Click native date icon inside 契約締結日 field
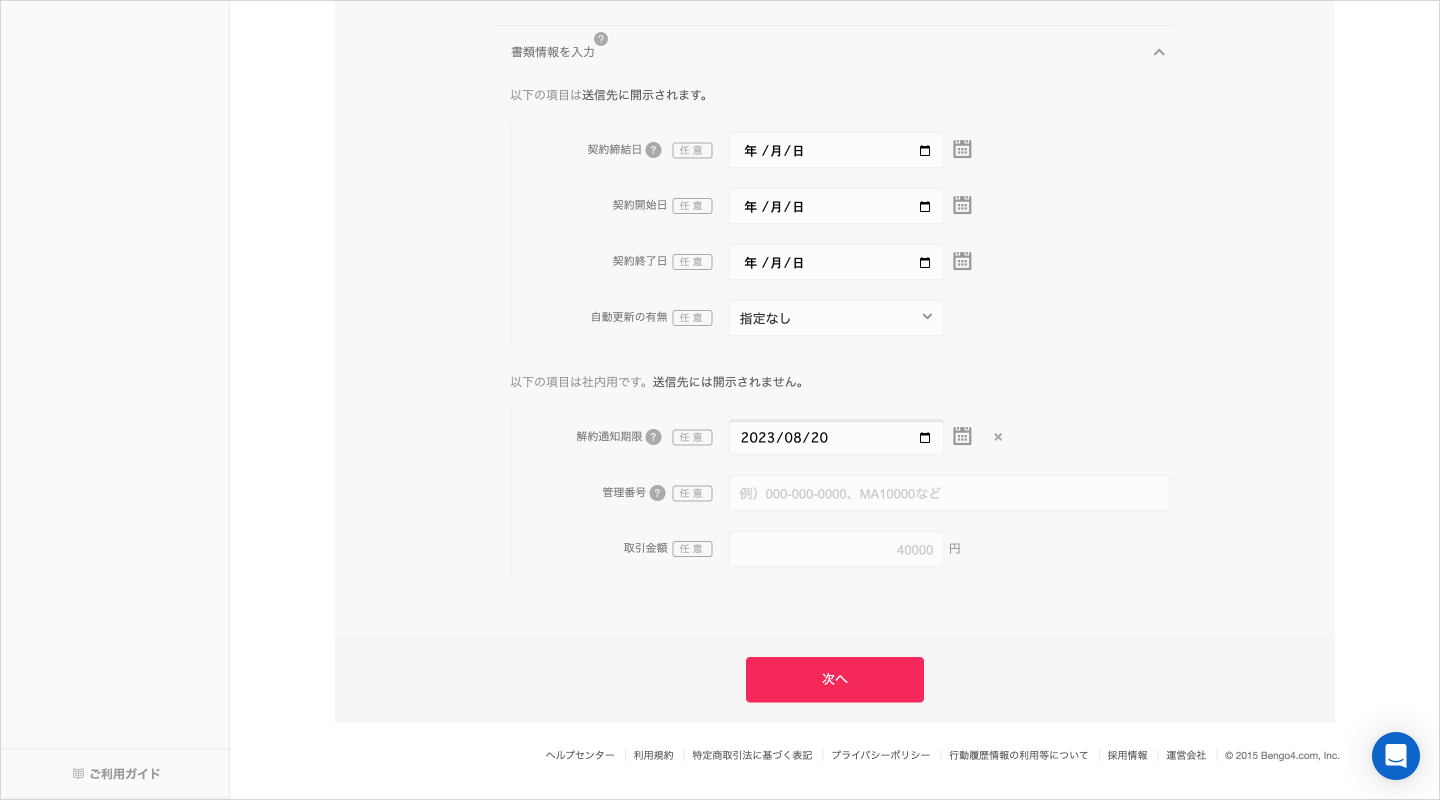1440x800 pixels. pyautogui.click(x=925, y=151)
